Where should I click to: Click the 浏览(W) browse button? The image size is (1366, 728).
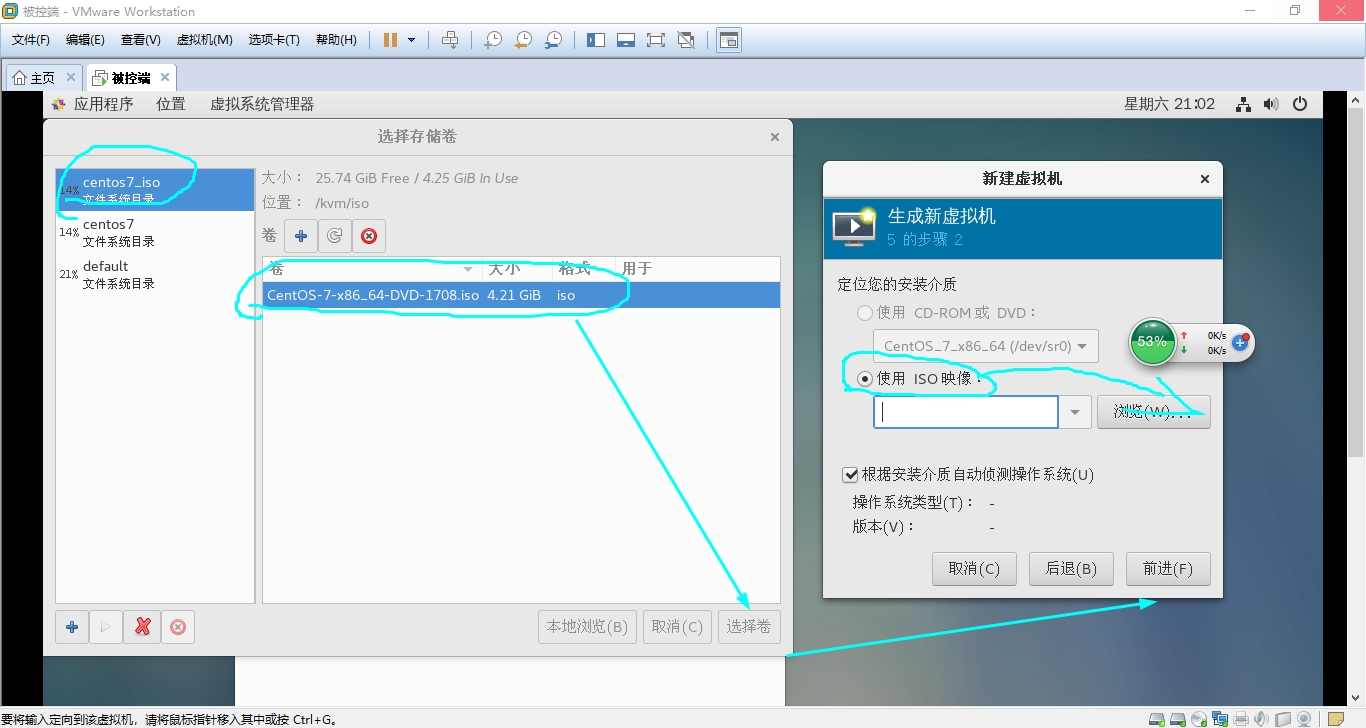point(1154,412)
